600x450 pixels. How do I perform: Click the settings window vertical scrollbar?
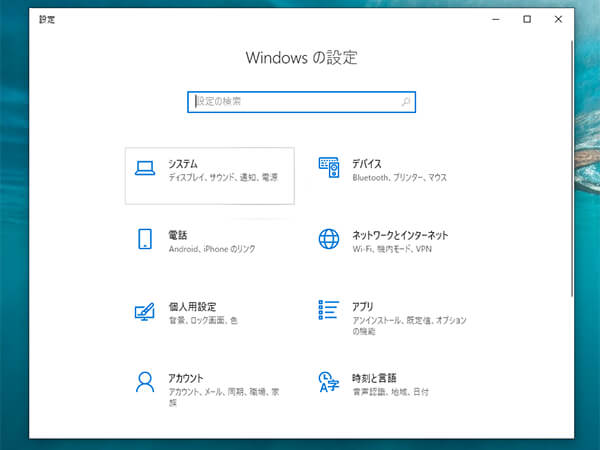pyautogui.click(x=572, y=168)
